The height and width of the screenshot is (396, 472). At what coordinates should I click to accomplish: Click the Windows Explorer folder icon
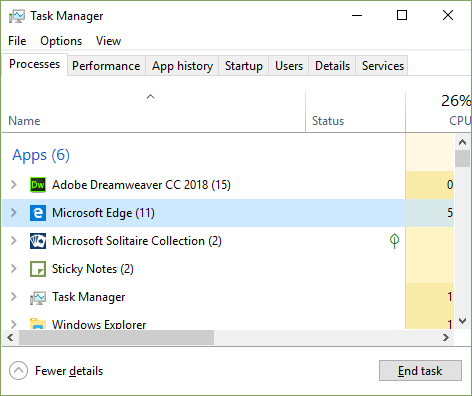[x=38, y=323]
